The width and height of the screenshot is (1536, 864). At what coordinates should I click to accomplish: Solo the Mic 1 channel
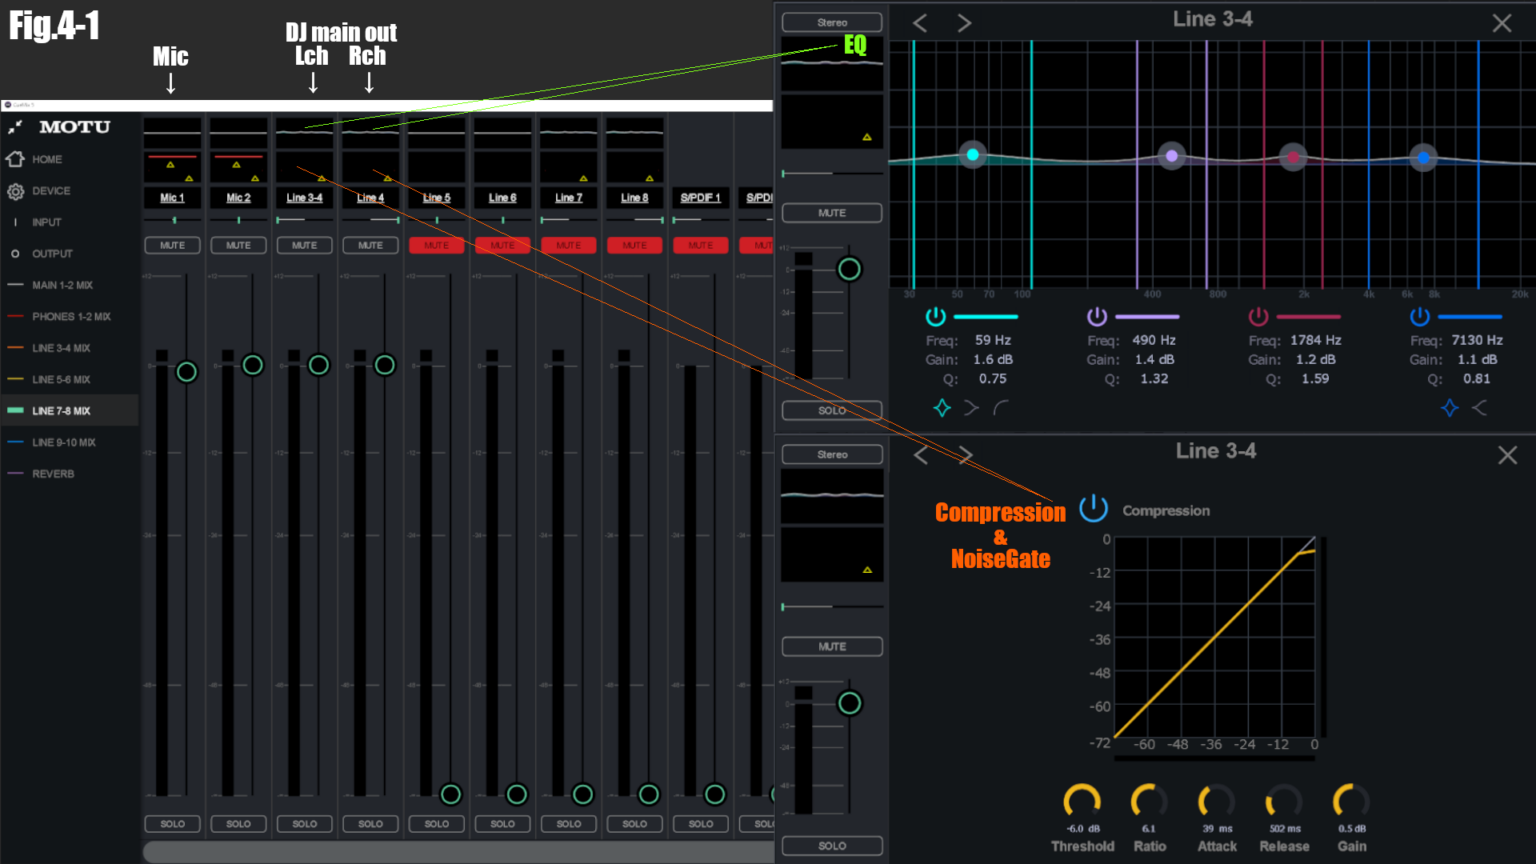(172, 824)
